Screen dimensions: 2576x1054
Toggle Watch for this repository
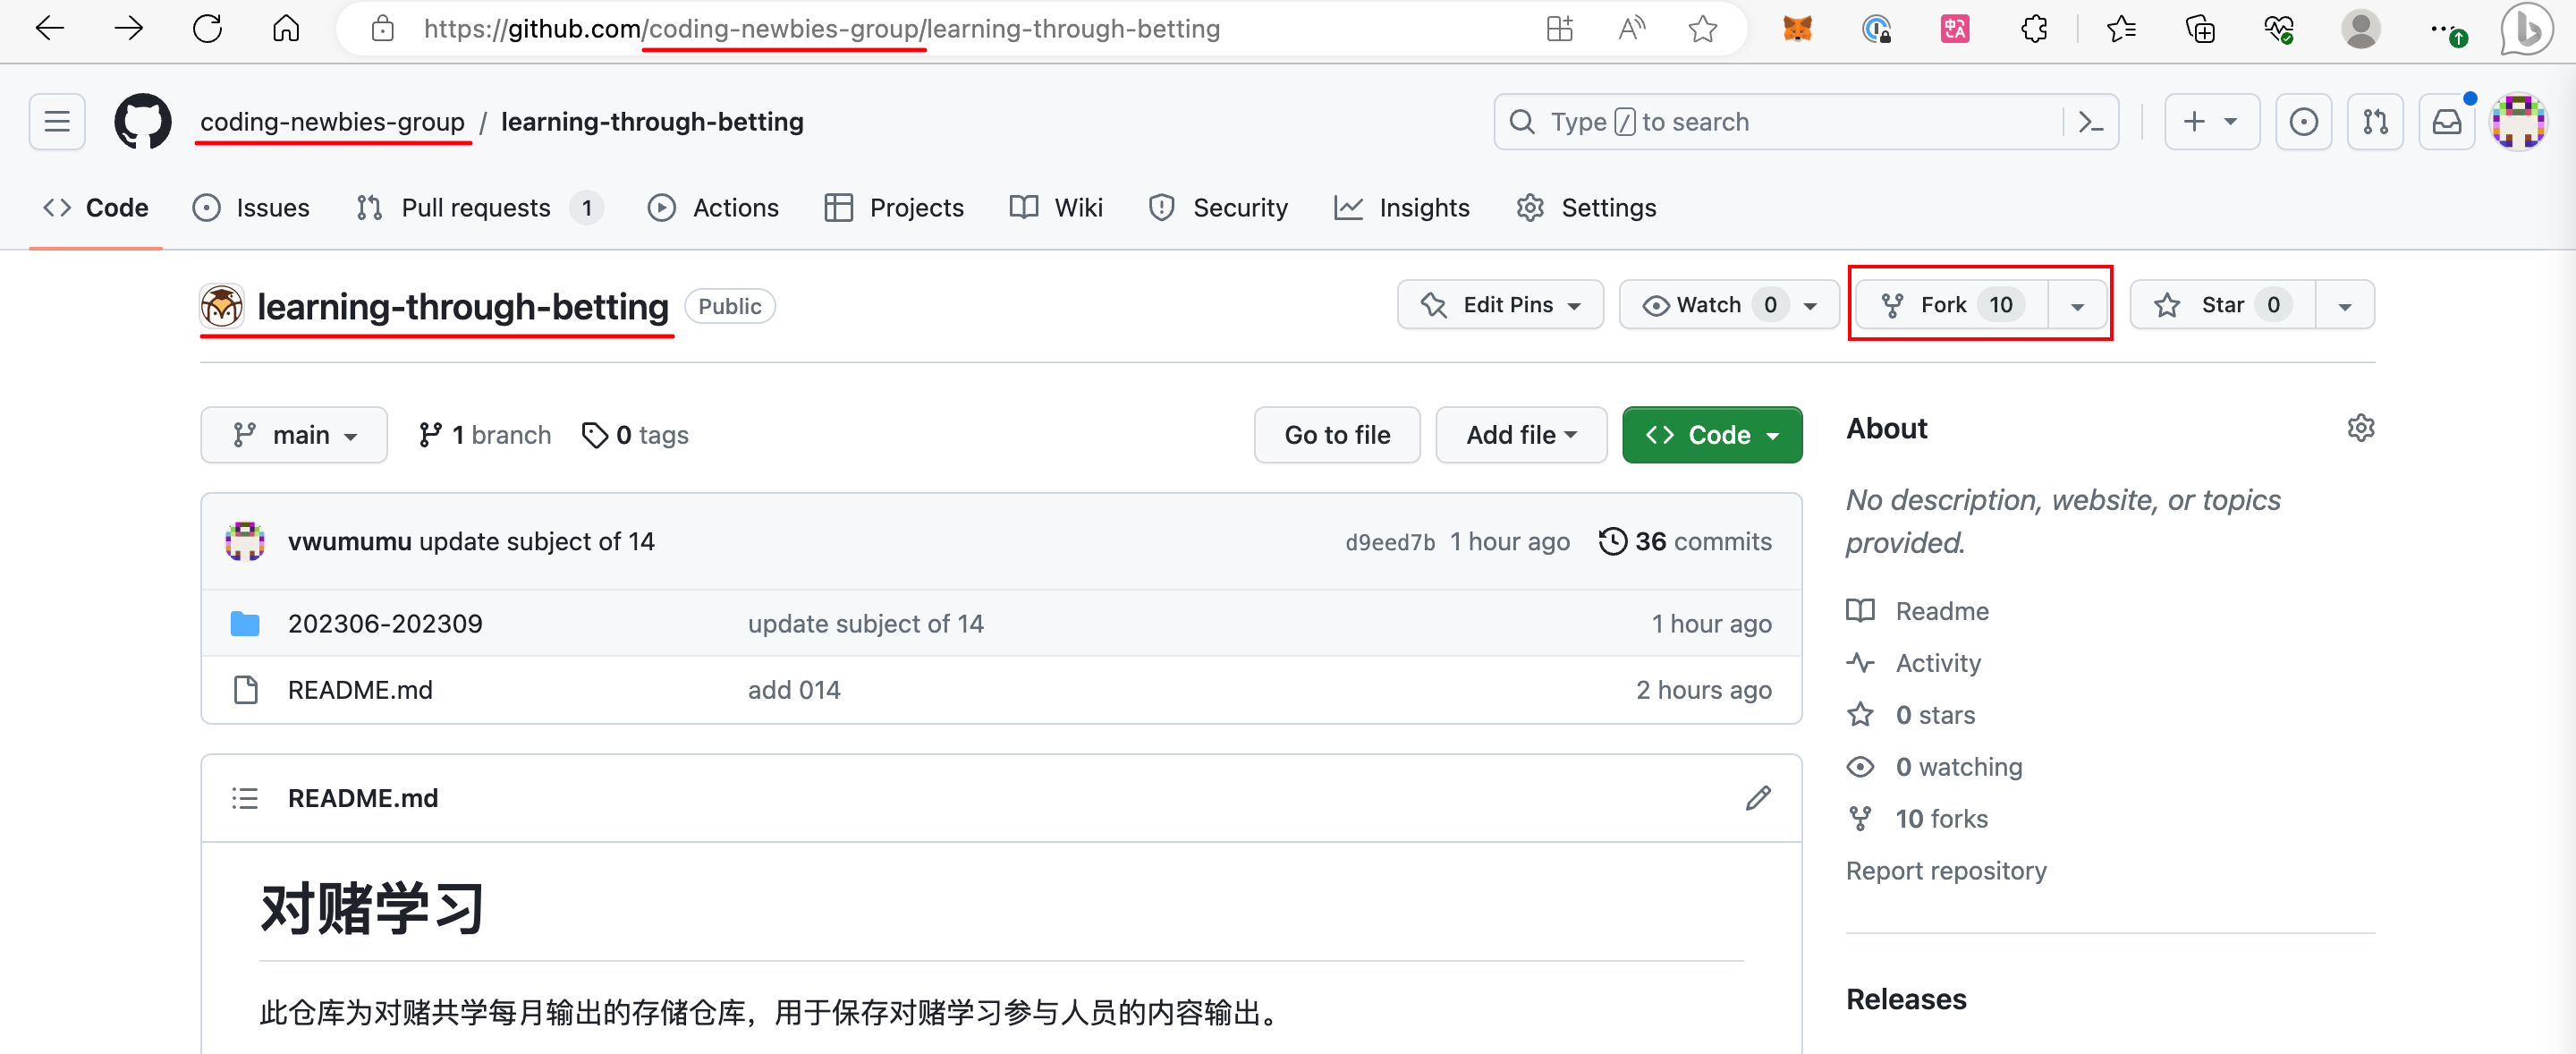(x=1708, y=305)
